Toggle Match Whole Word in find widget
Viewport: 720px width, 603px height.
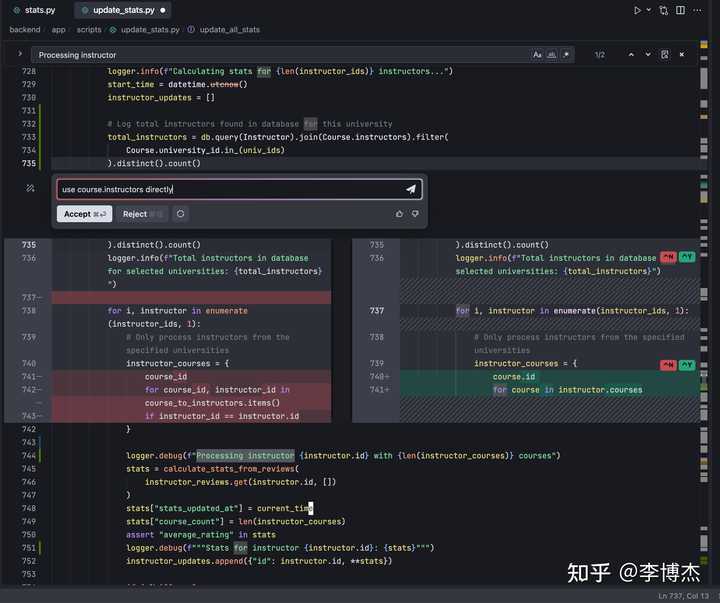click(x=551, y=55)
